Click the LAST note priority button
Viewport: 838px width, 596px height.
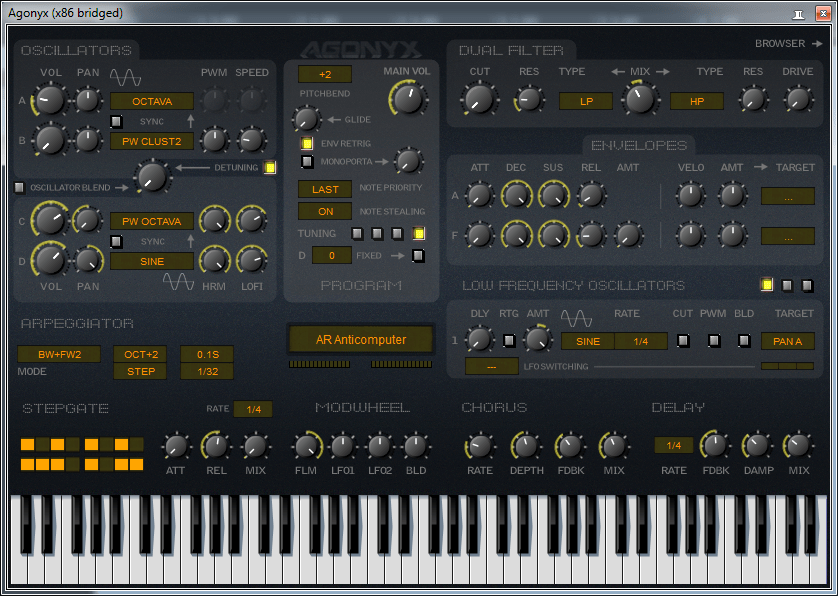click(x=325, y=189)
